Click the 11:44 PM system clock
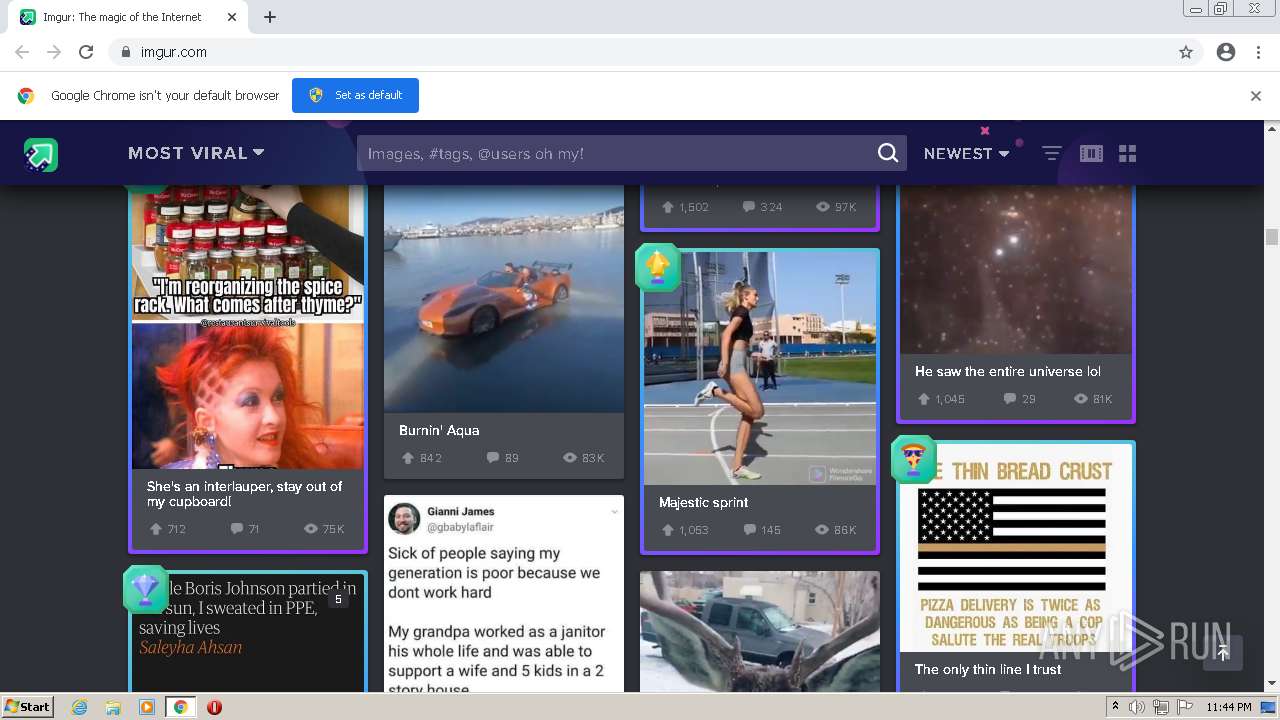This screenshot has height=720, width=1280. click(1229, 707)
